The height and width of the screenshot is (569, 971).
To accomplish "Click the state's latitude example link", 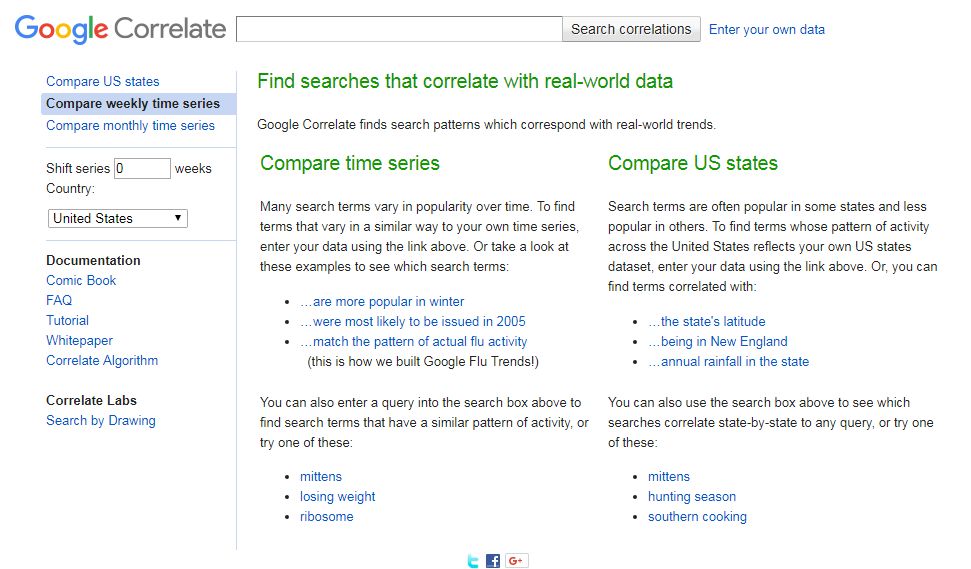I will click(x=707, y=321).
